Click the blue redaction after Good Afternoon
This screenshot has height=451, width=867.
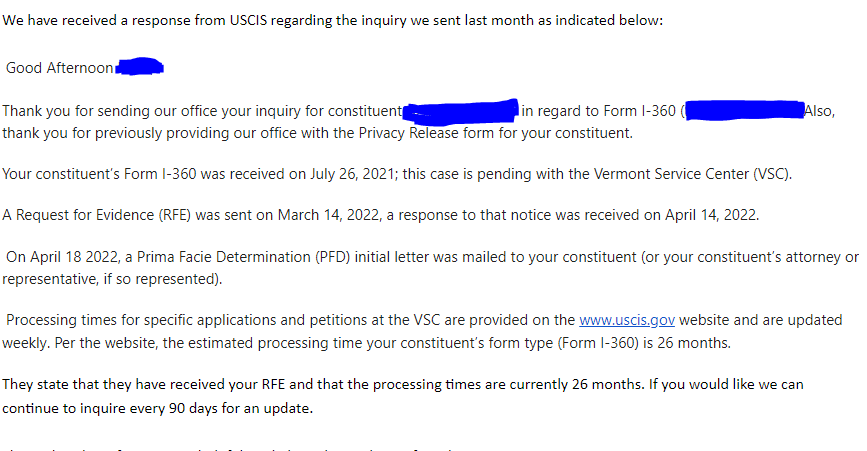(x=140, y=66)
